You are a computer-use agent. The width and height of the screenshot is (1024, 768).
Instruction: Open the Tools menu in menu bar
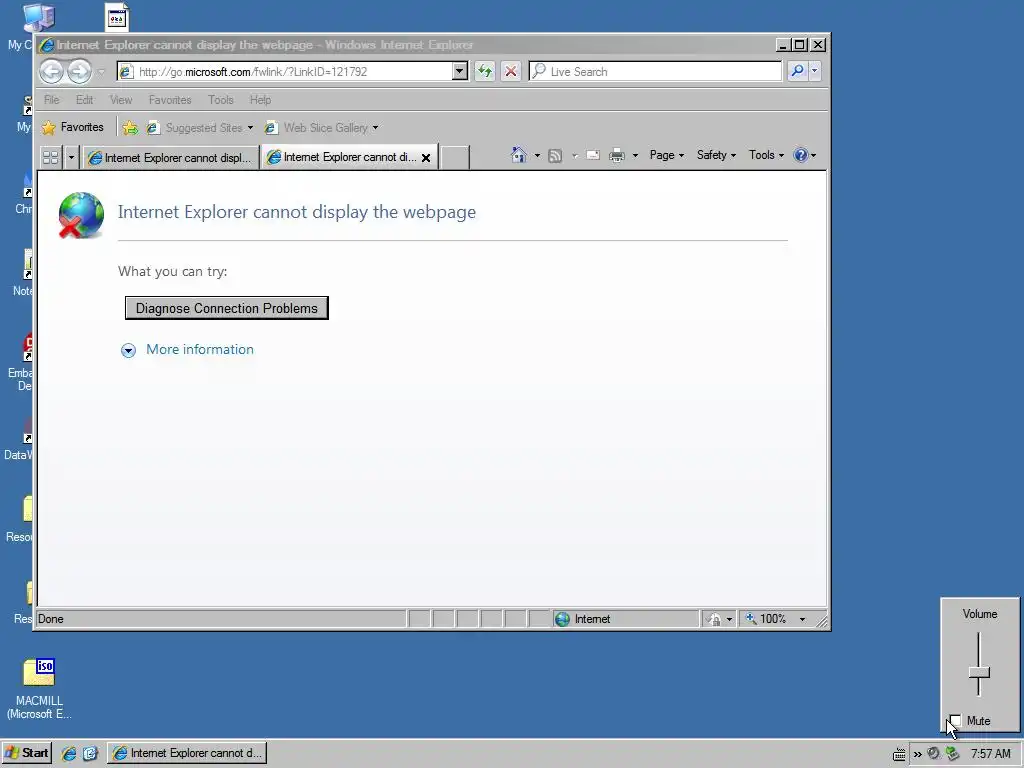tap(221, 100)
